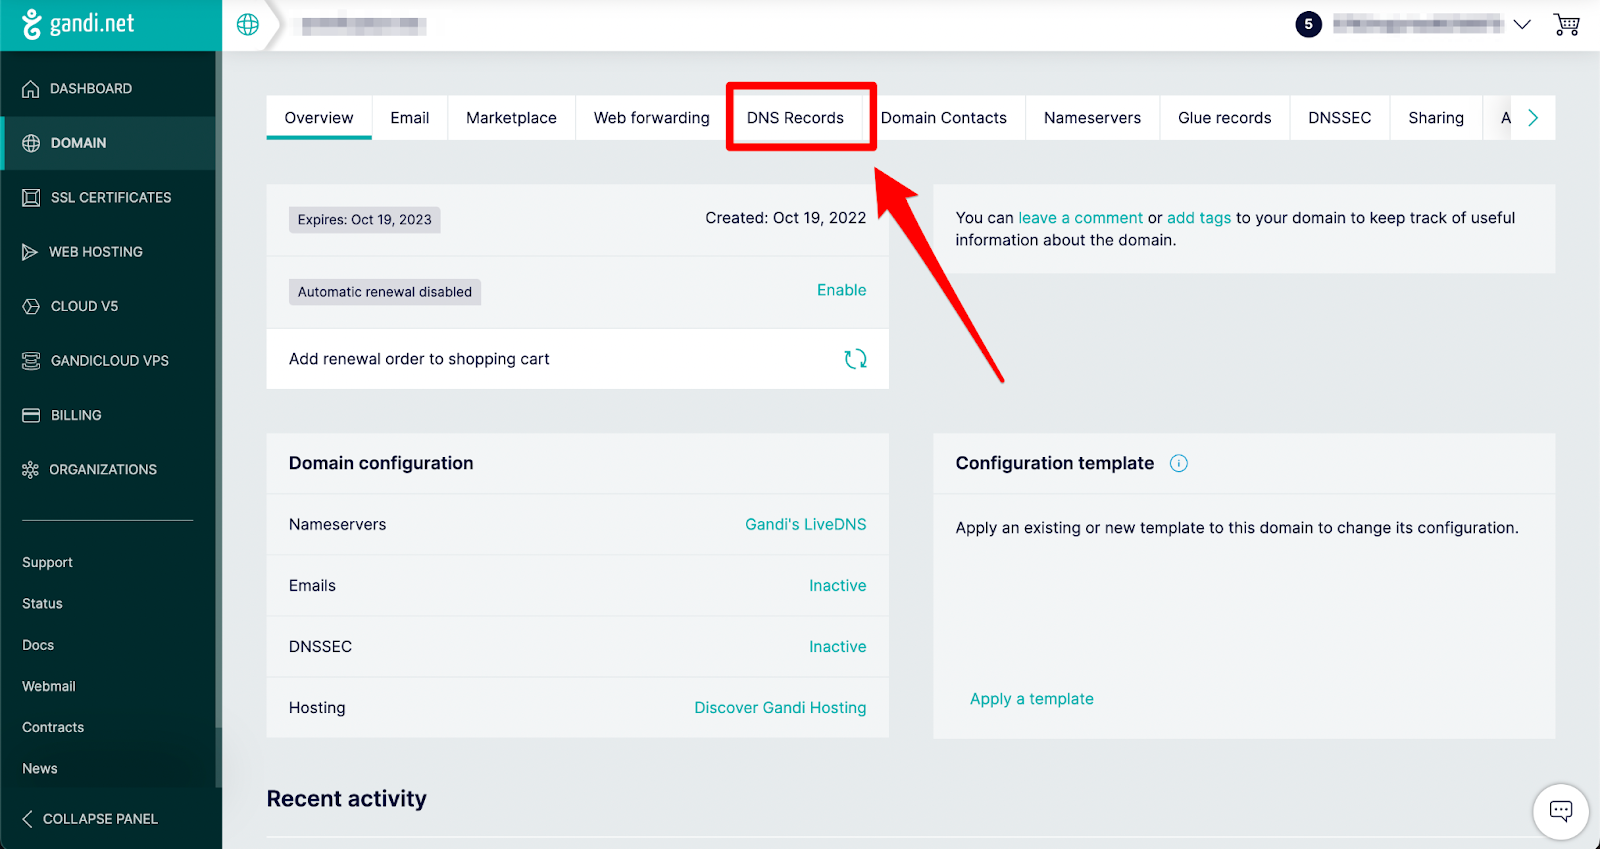
Task: Open the globe domain icon in header
Action: click(x=248, y=25)
